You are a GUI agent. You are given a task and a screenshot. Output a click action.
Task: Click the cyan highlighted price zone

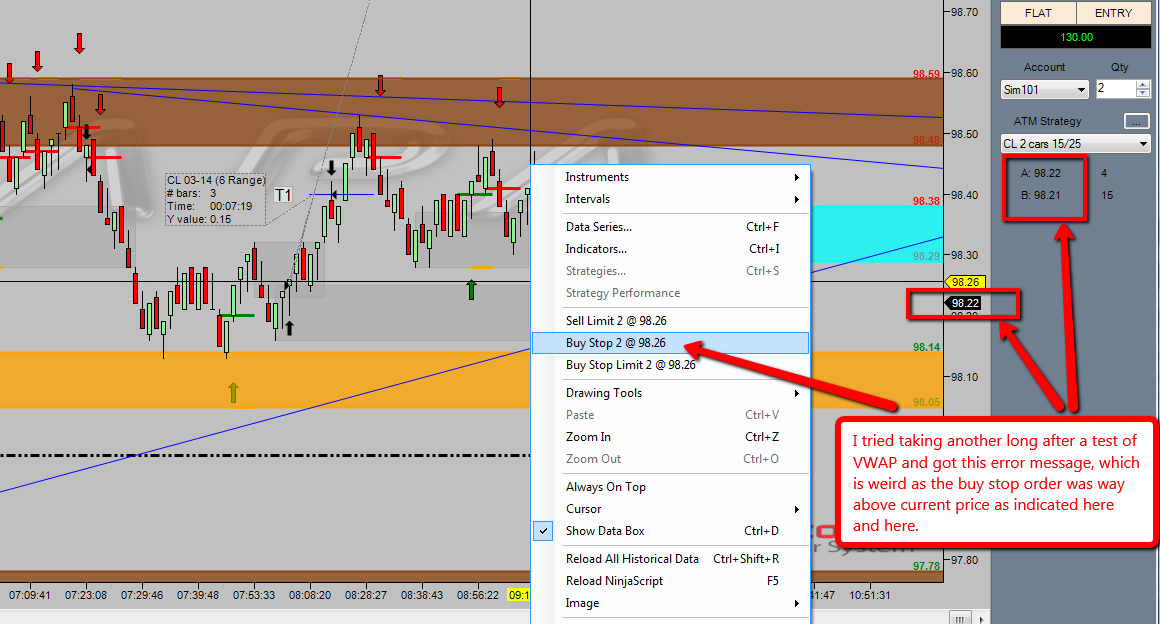coord(877,233)
